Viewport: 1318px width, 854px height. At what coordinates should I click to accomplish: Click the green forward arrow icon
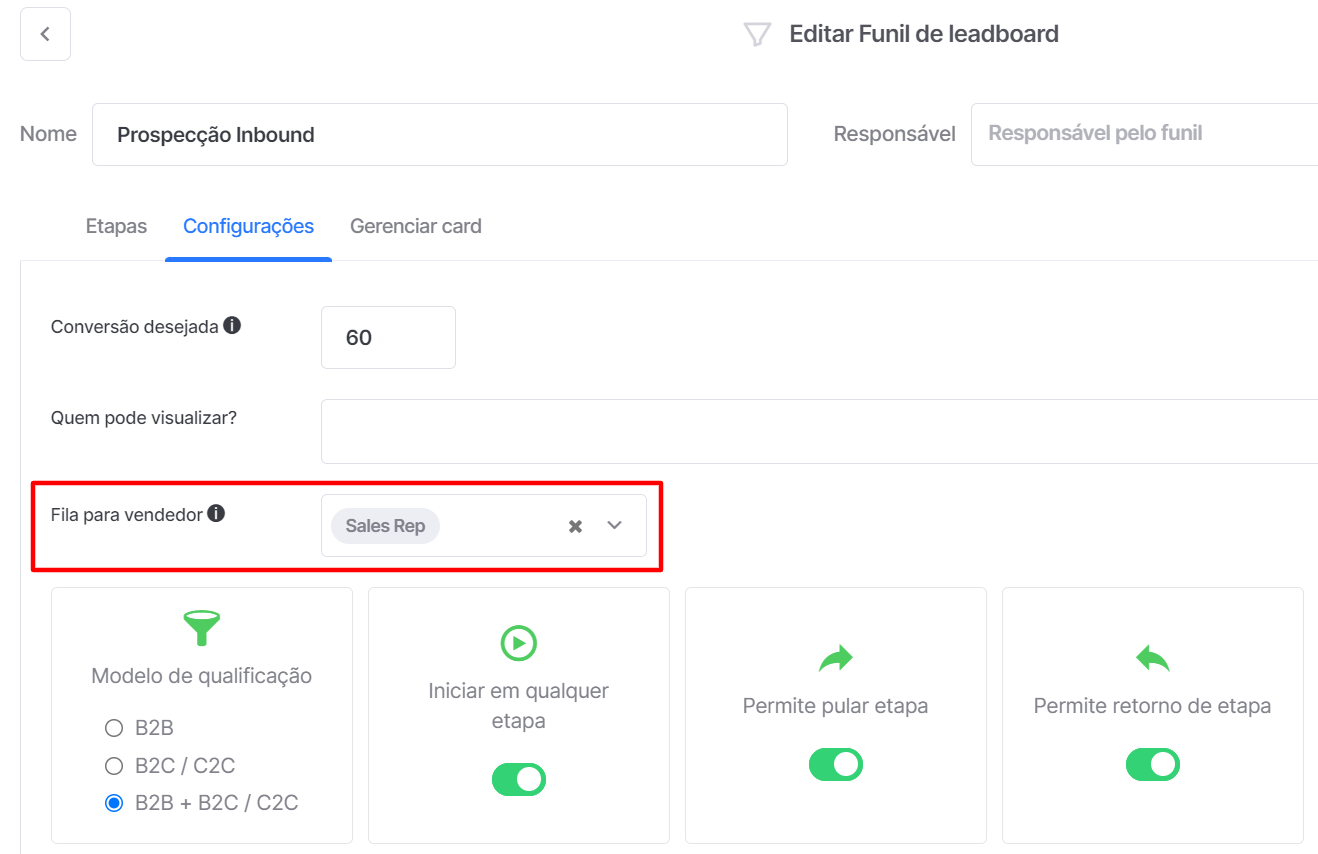pyautogui.click(x=836, y=658)
